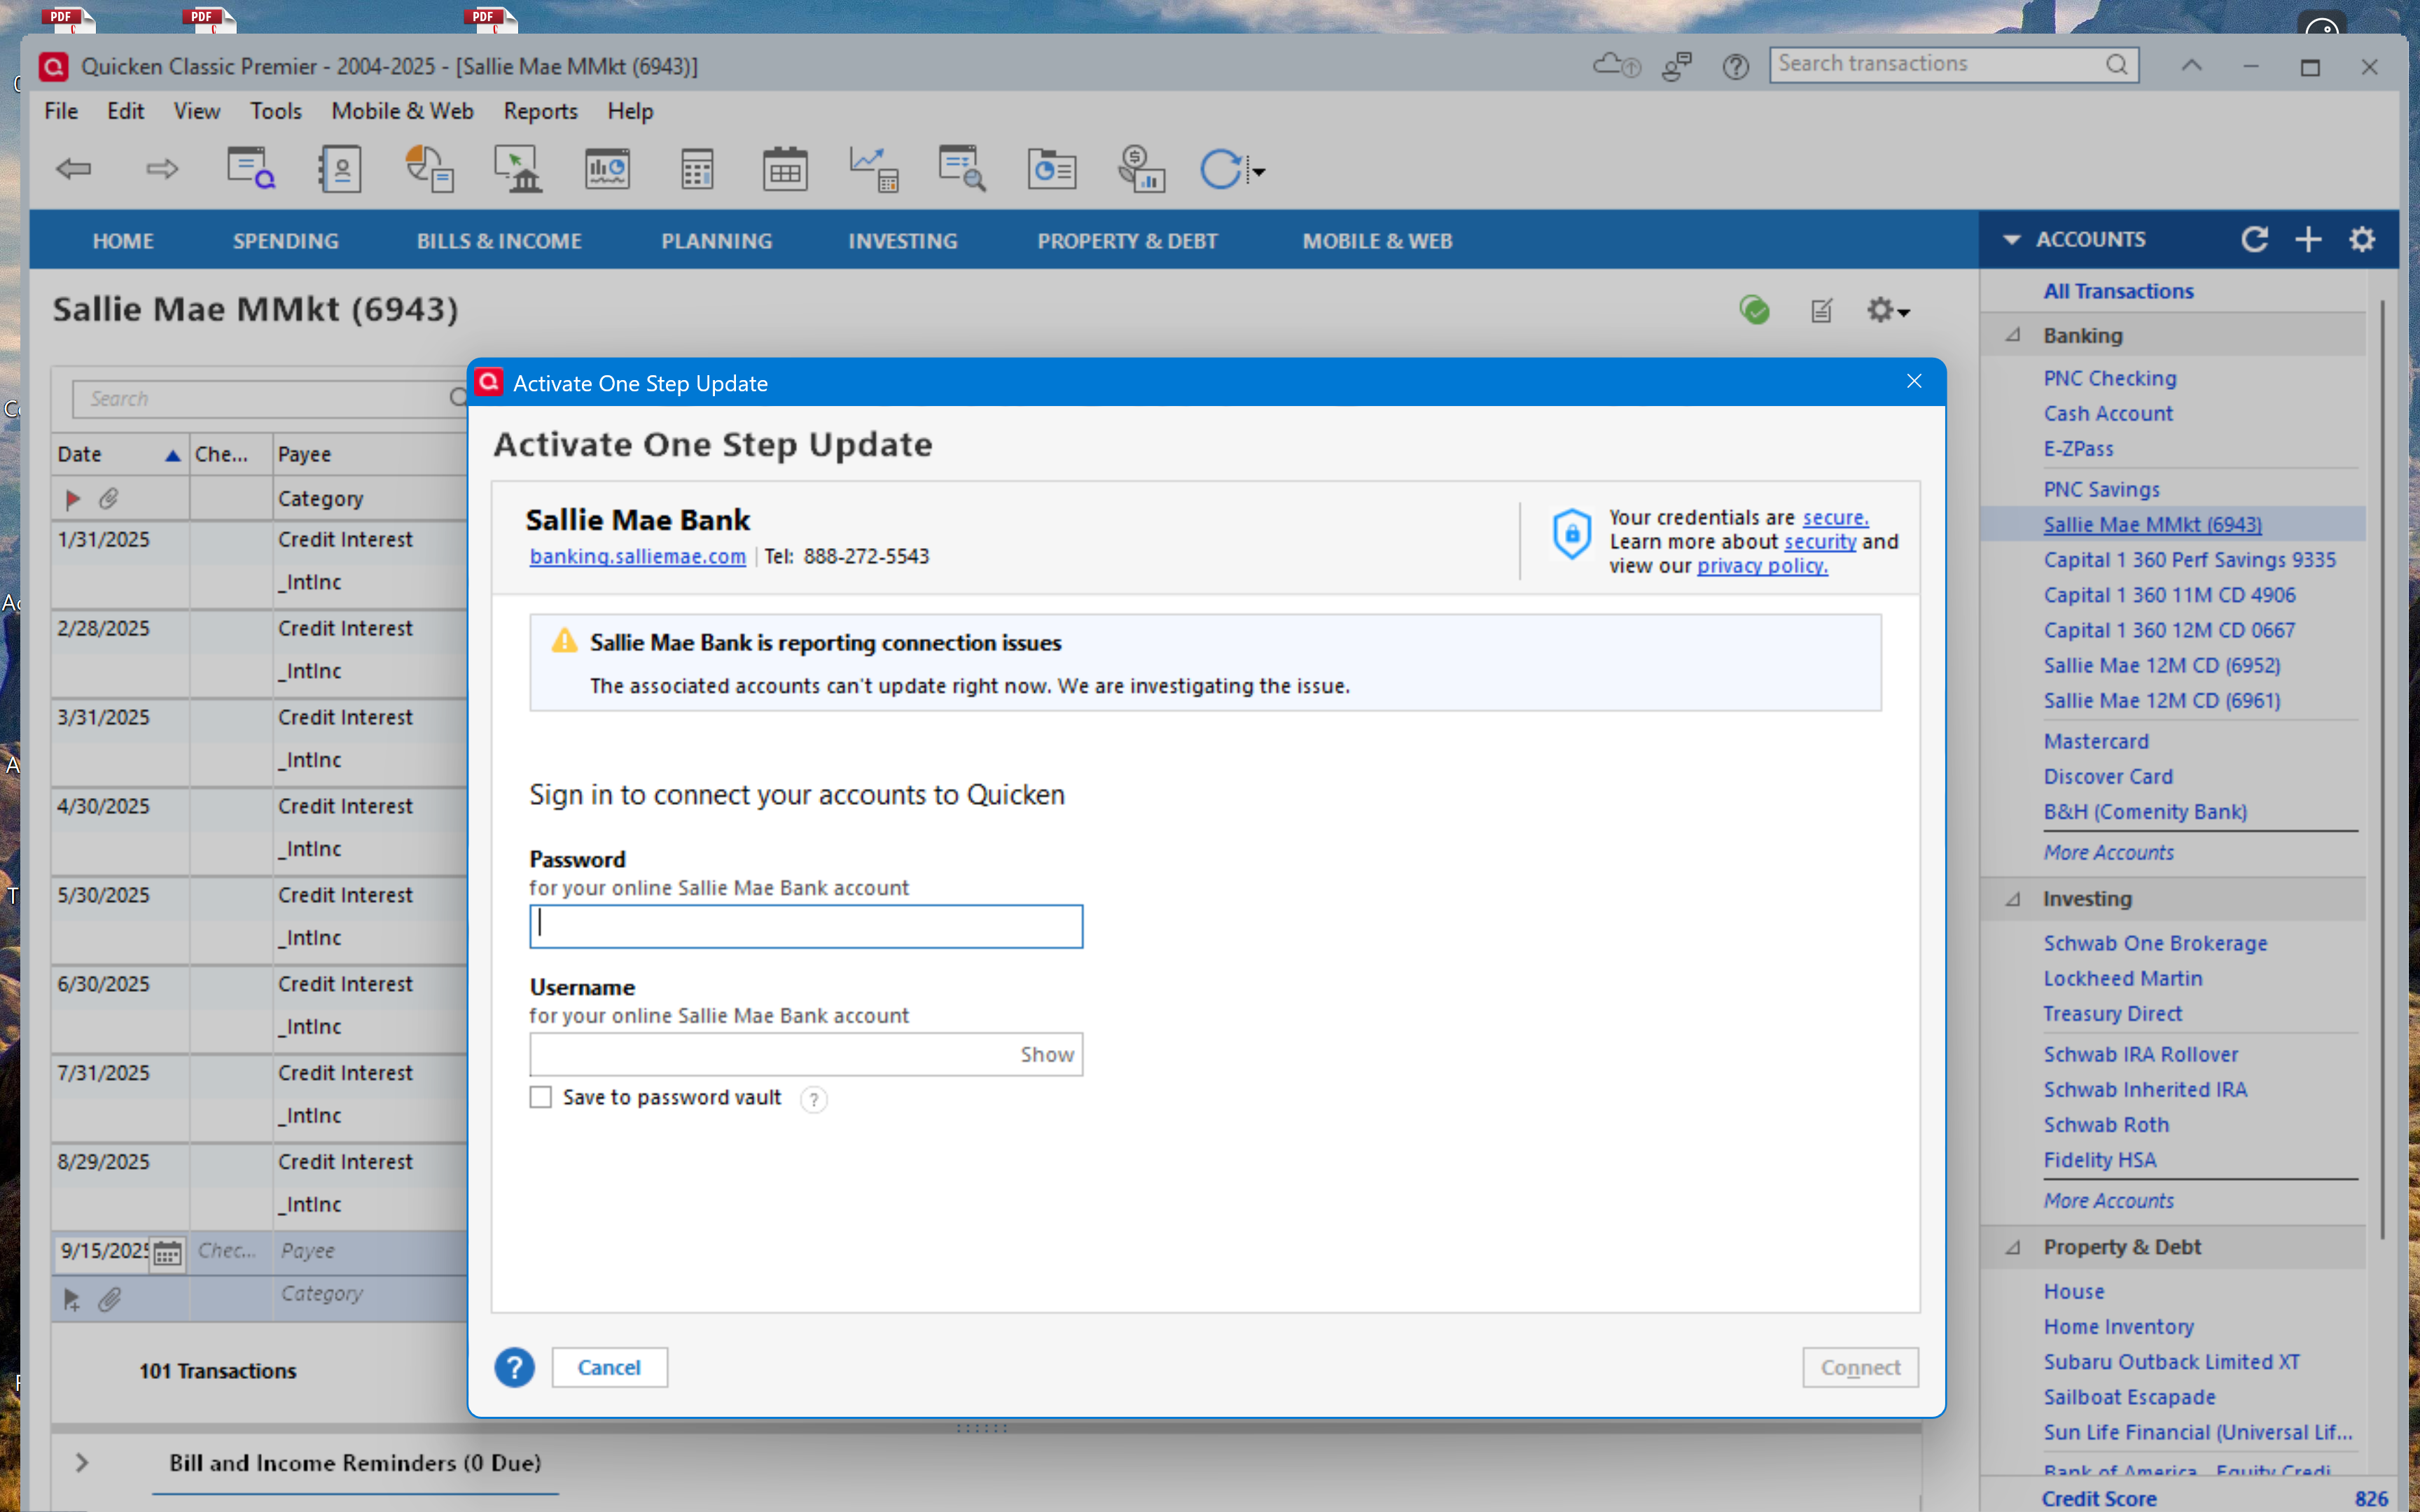Collapse the Banking accounts section

point(2013,335)
